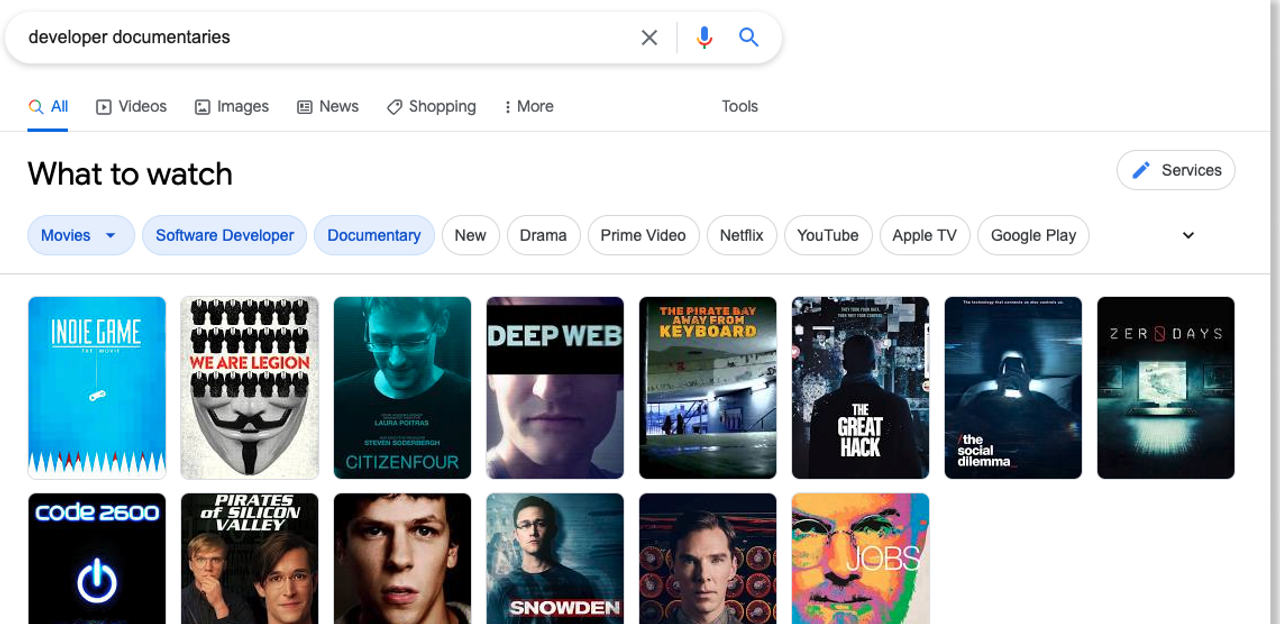
Task: Click the magnifying glass search icon
Action: [x=748, y=37]
